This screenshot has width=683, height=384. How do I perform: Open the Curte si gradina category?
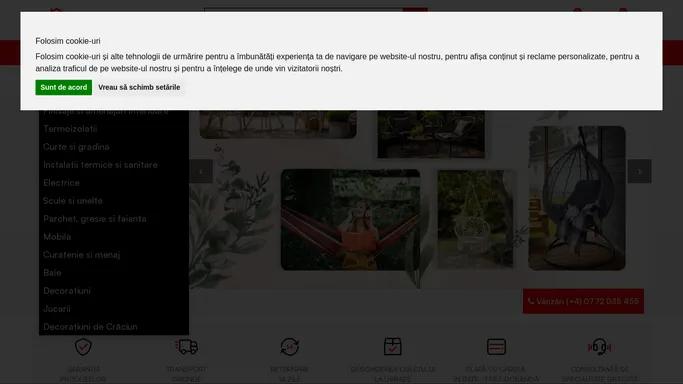pos(76,147)
